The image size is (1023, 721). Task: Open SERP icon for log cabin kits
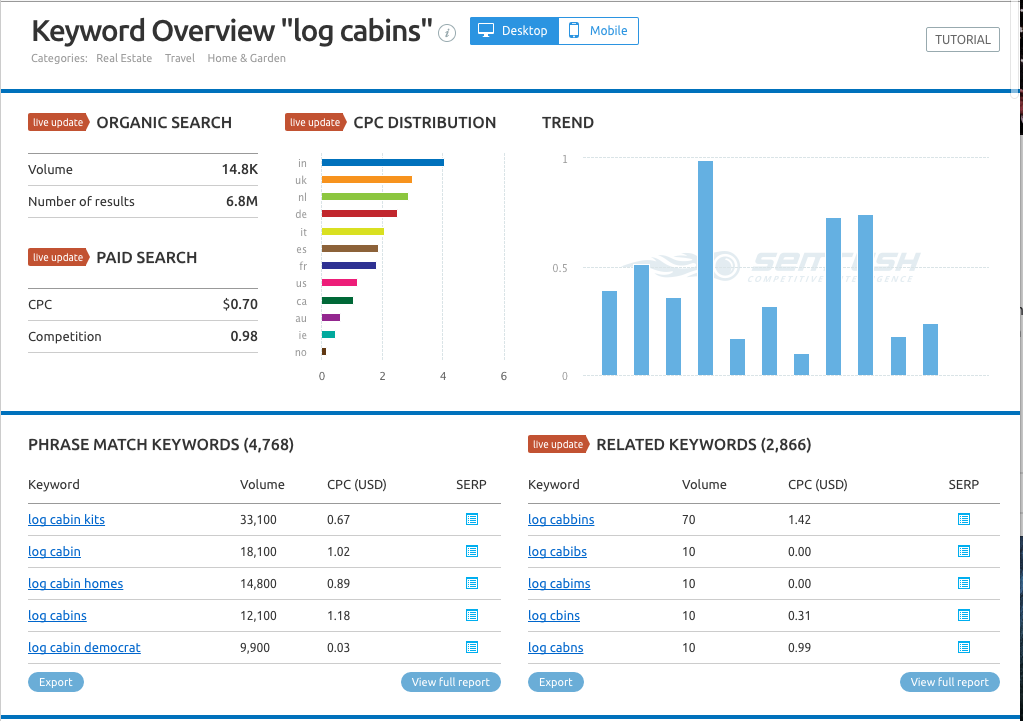click(x=472, y=519)
